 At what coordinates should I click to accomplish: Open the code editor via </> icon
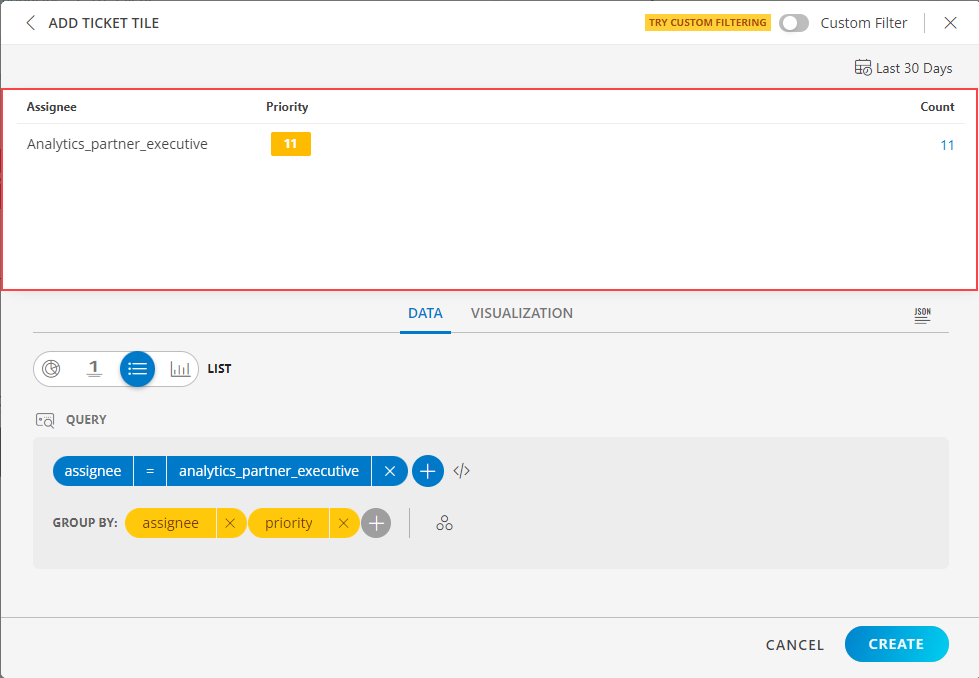pyautogui.click(x=461, y=470)
